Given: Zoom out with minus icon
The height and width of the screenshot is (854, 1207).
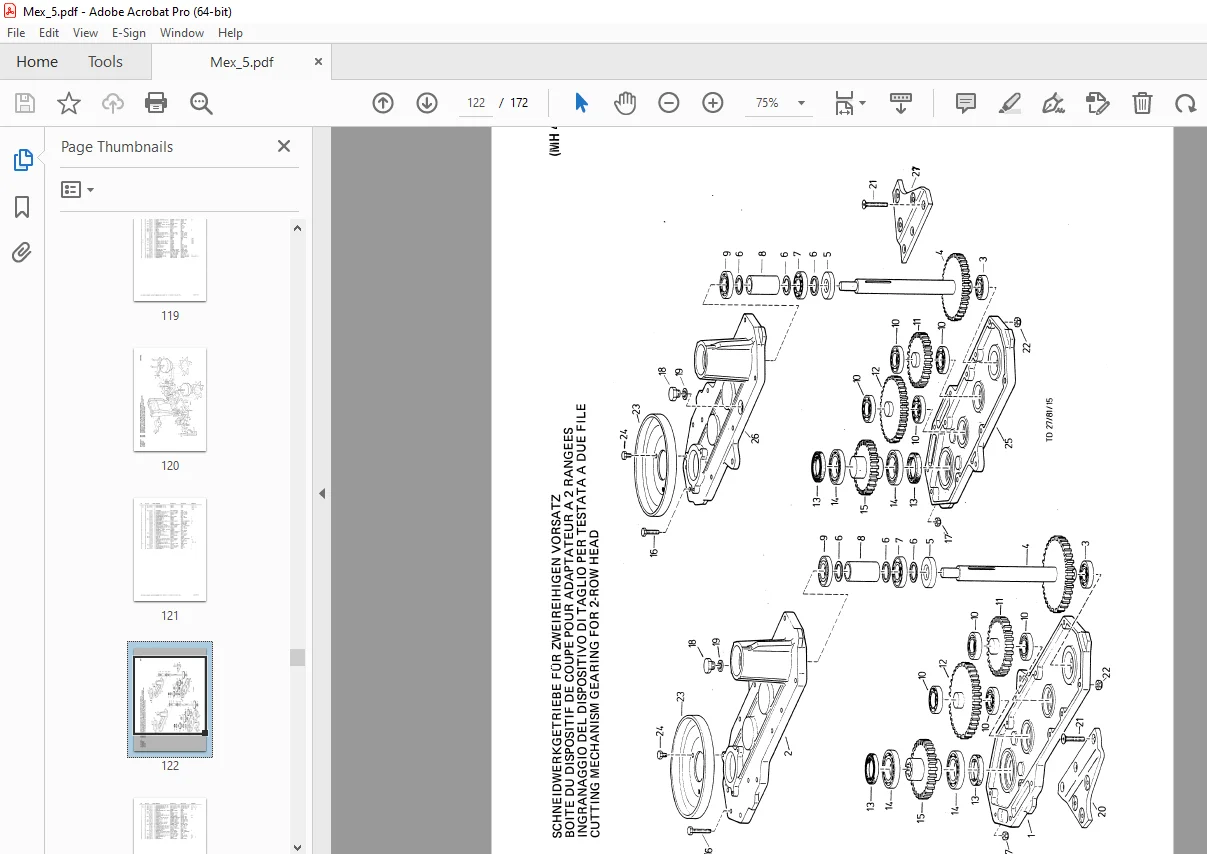Looking at the screenshot, I should (x=669, y=103).
